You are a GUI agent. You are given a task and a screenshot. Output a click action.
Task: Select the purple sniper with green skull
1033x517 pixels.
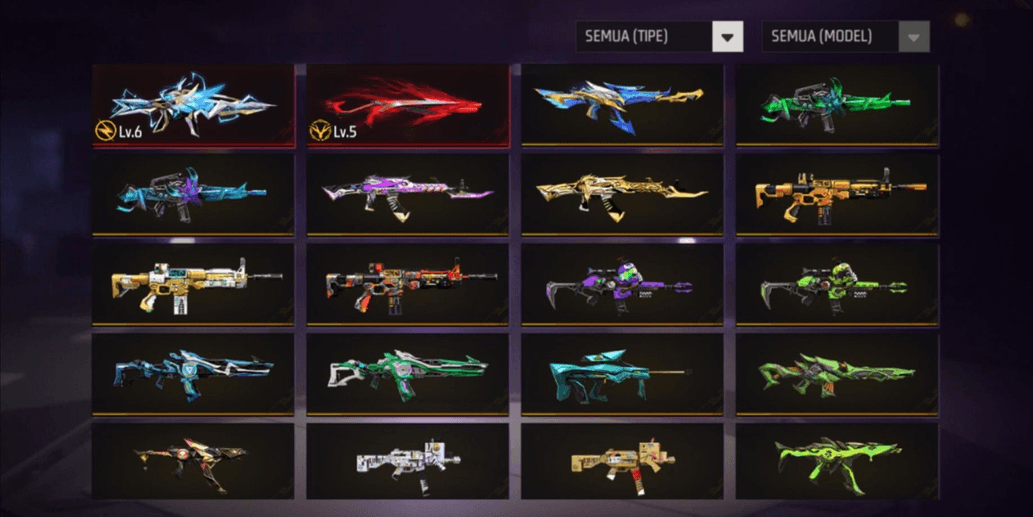click(623, 285)
